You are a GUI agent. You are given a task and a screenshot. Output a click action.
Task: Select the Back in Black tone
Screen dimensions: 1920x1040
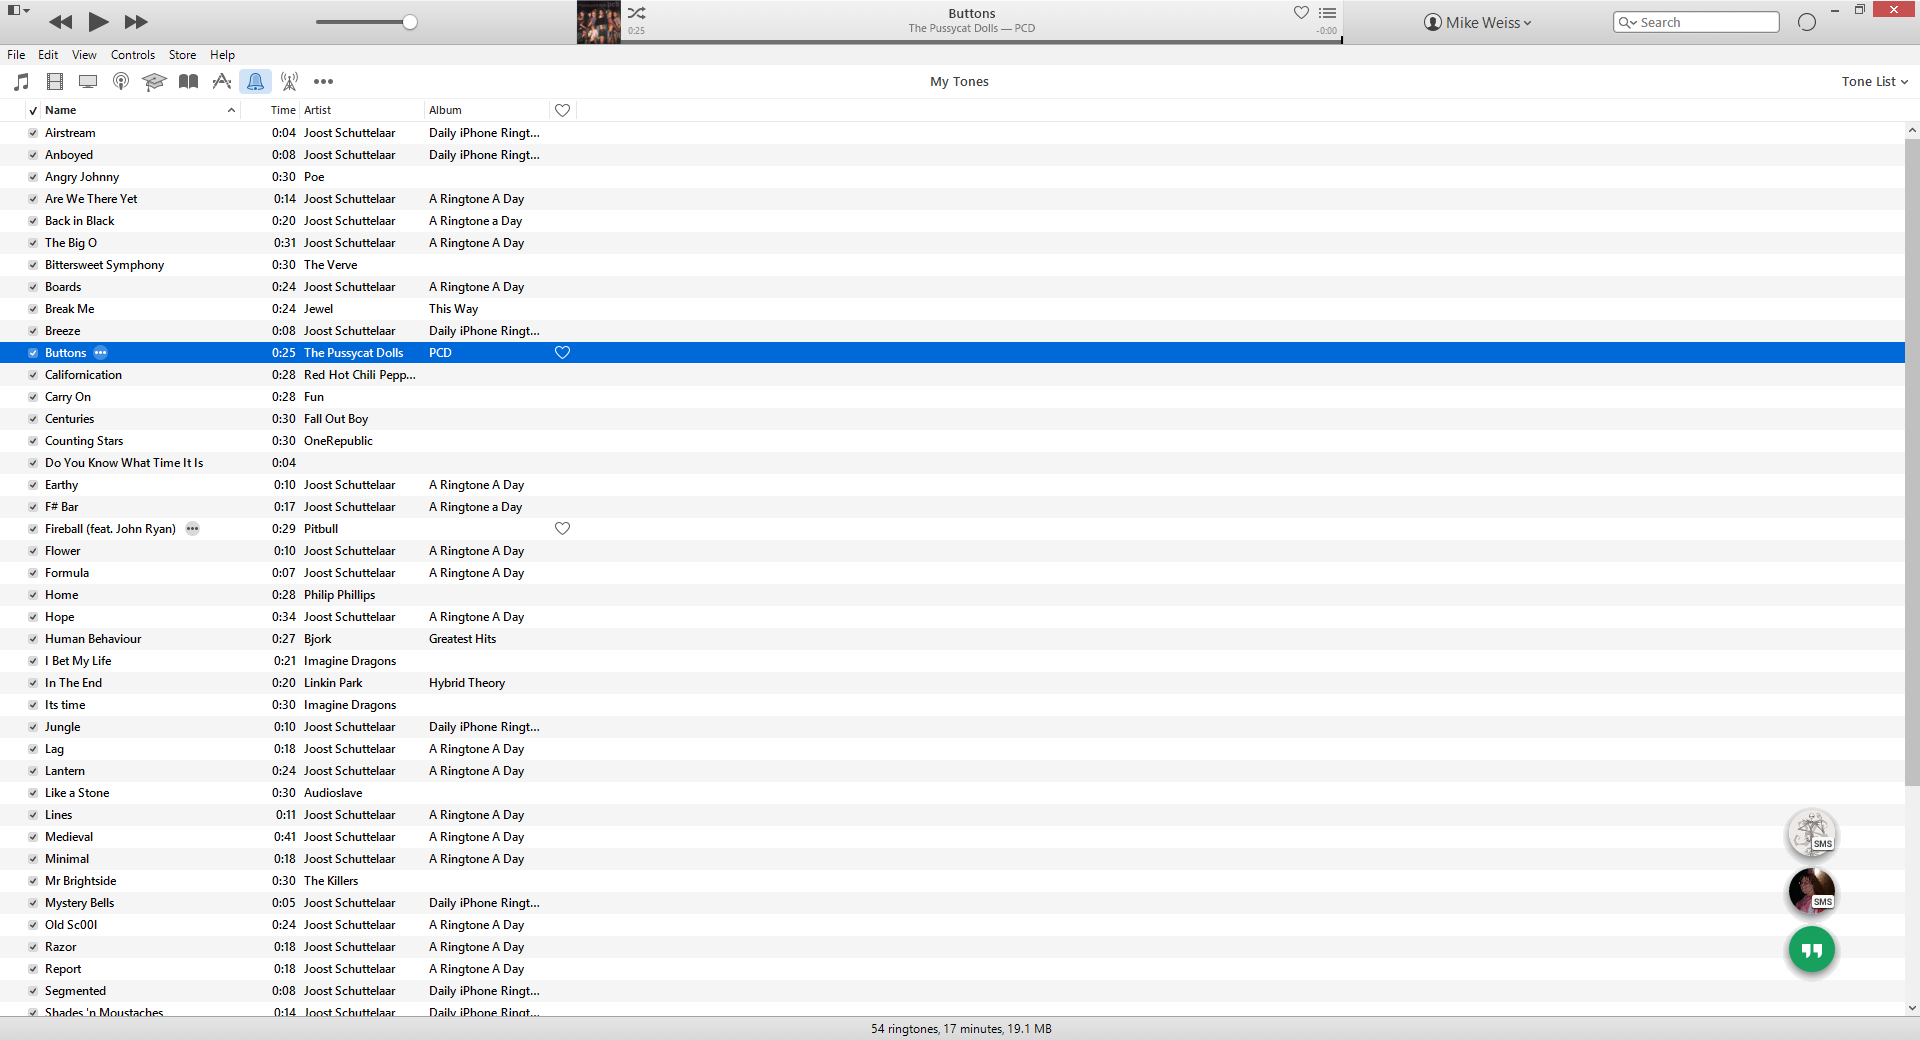pyautogui.click(x=952, y=221)
